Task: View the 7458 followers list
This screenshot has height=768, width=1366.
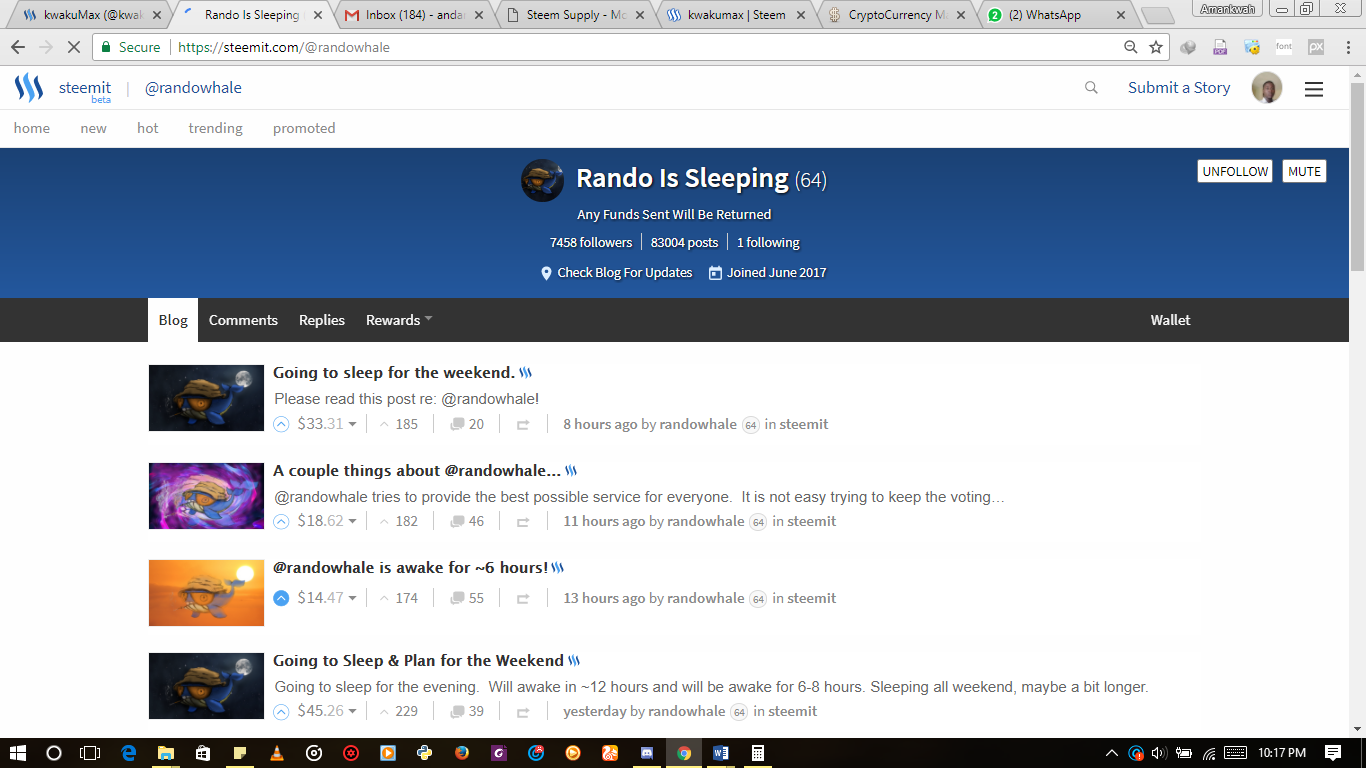Action: click(x=591, y=242)
